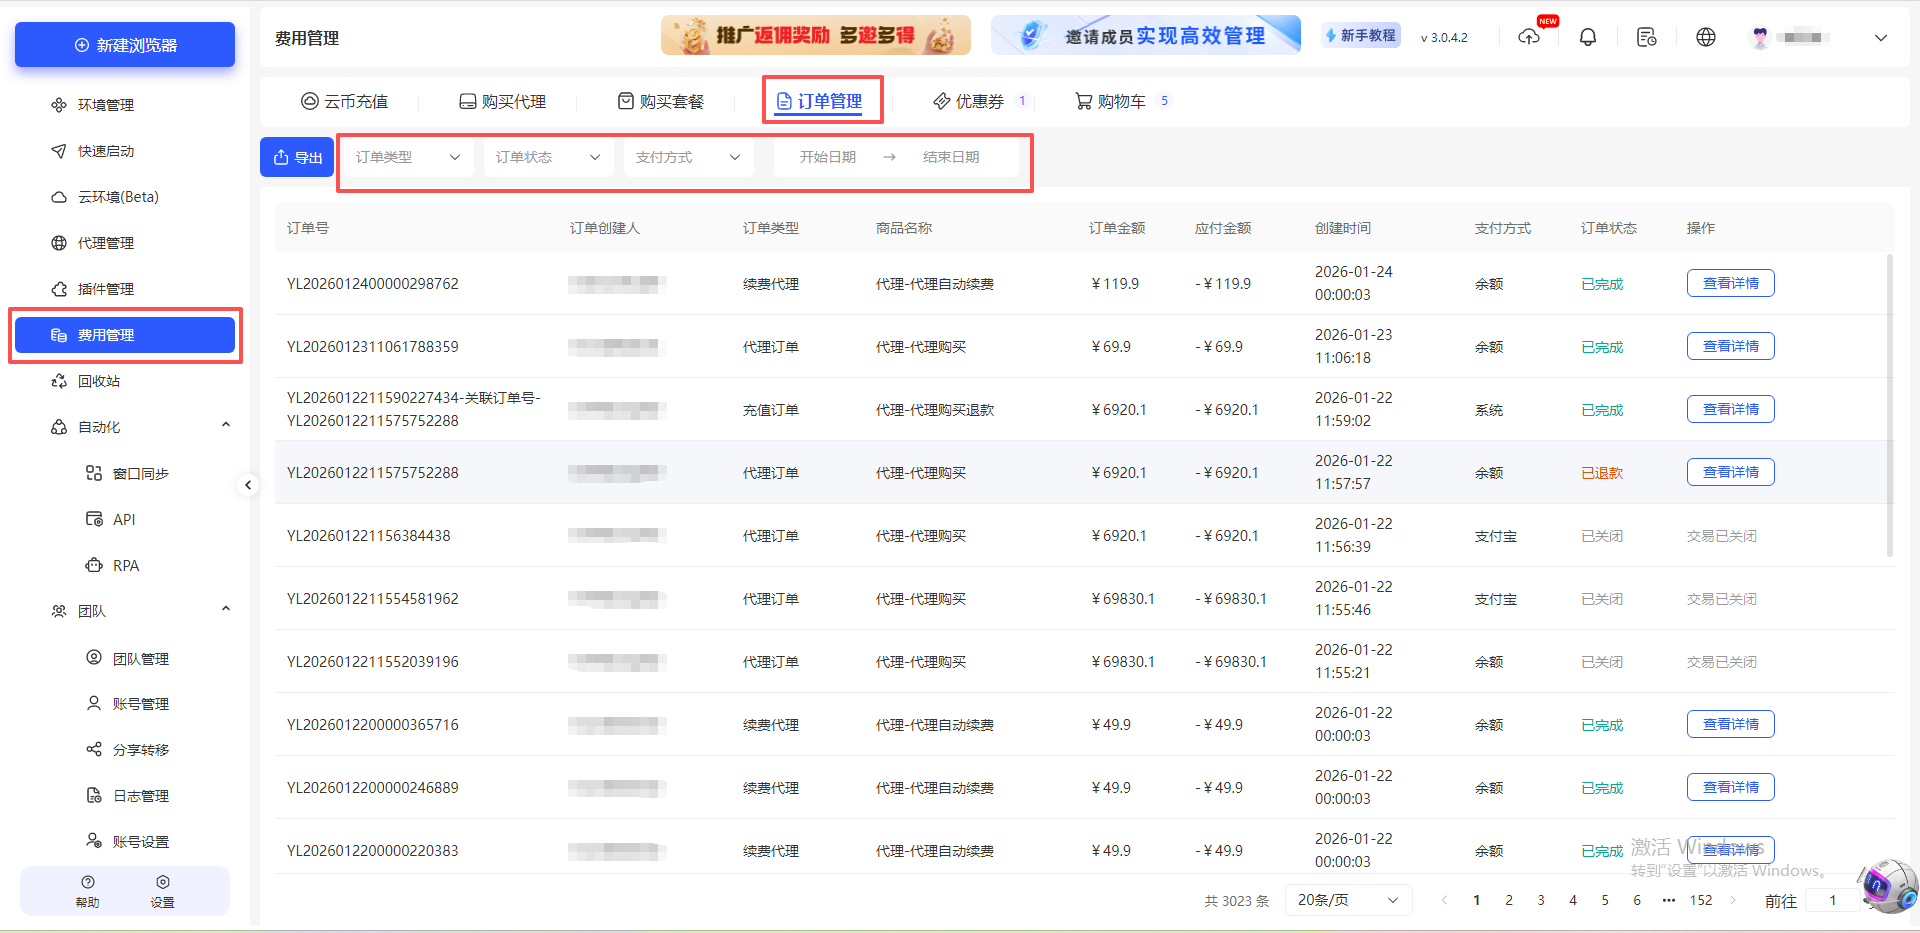Open the 订单类型 order type dropdown
The image size is (1920, 933).
(x=406, y=157)
